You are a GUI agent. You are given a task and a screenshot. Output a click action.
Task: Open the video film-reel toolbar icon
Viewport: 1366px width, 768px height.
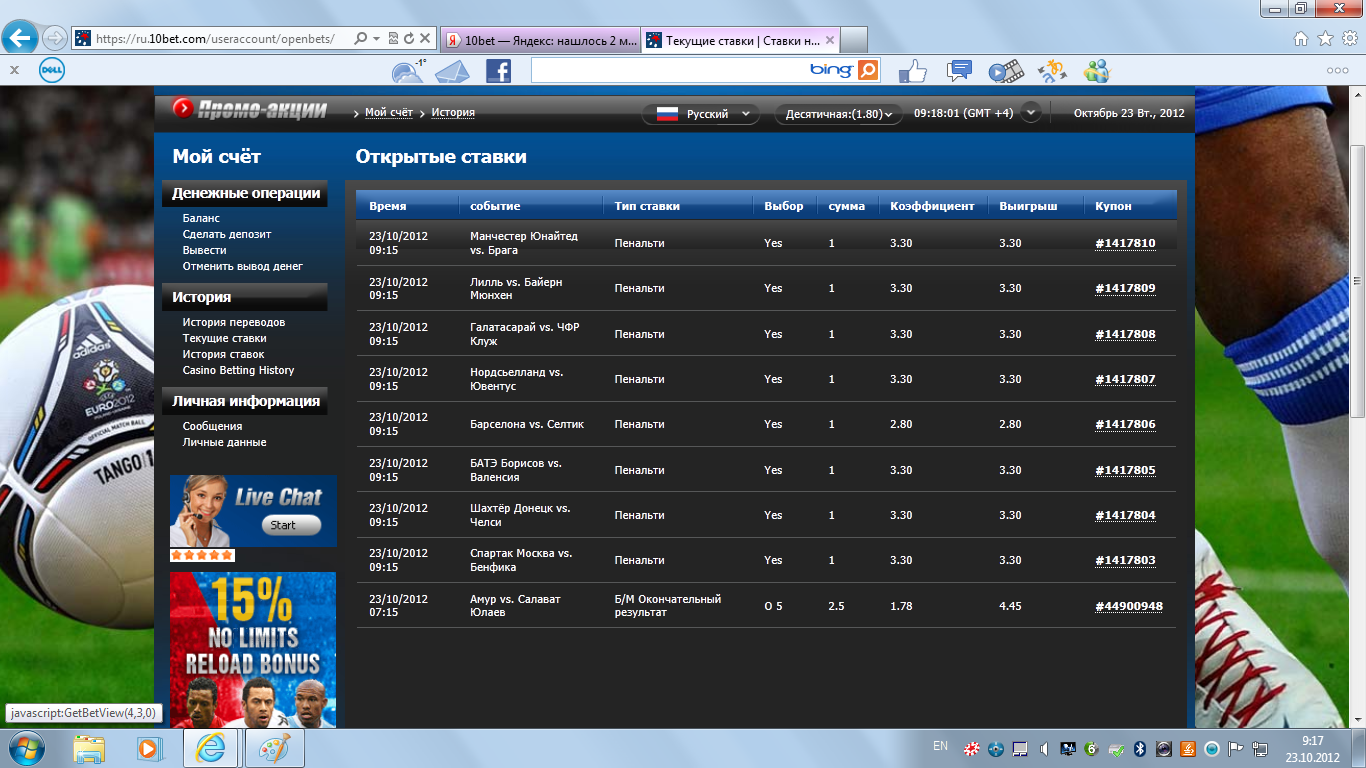point(1006,71)
